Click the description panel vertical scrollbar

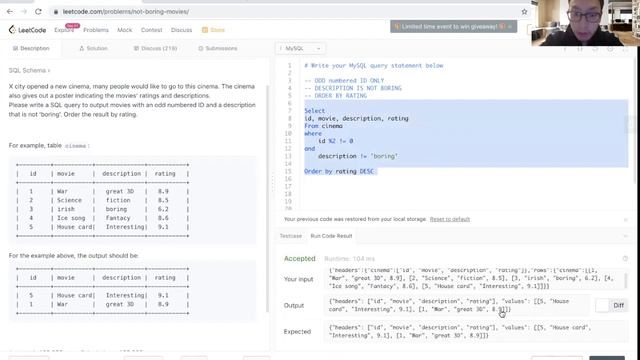pos(267,198)
